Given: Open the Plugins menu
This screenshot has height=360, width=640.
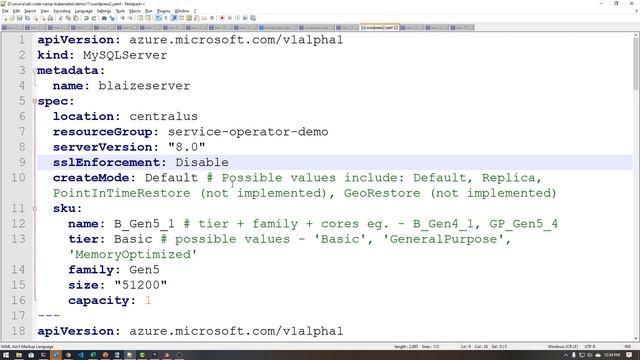Looking at the screenshot, I should coord(164,11).
